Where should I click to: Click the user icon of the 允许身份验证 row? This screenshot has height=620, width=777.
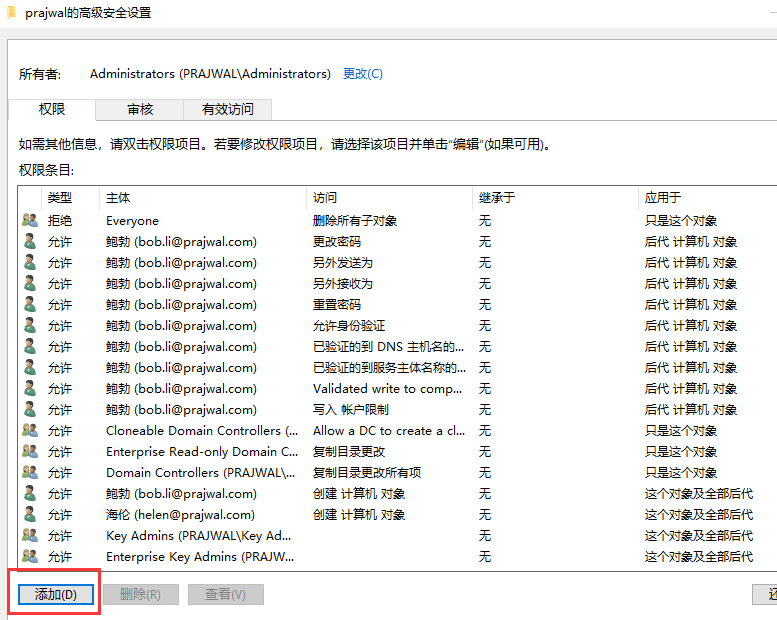tap(30, 326)
